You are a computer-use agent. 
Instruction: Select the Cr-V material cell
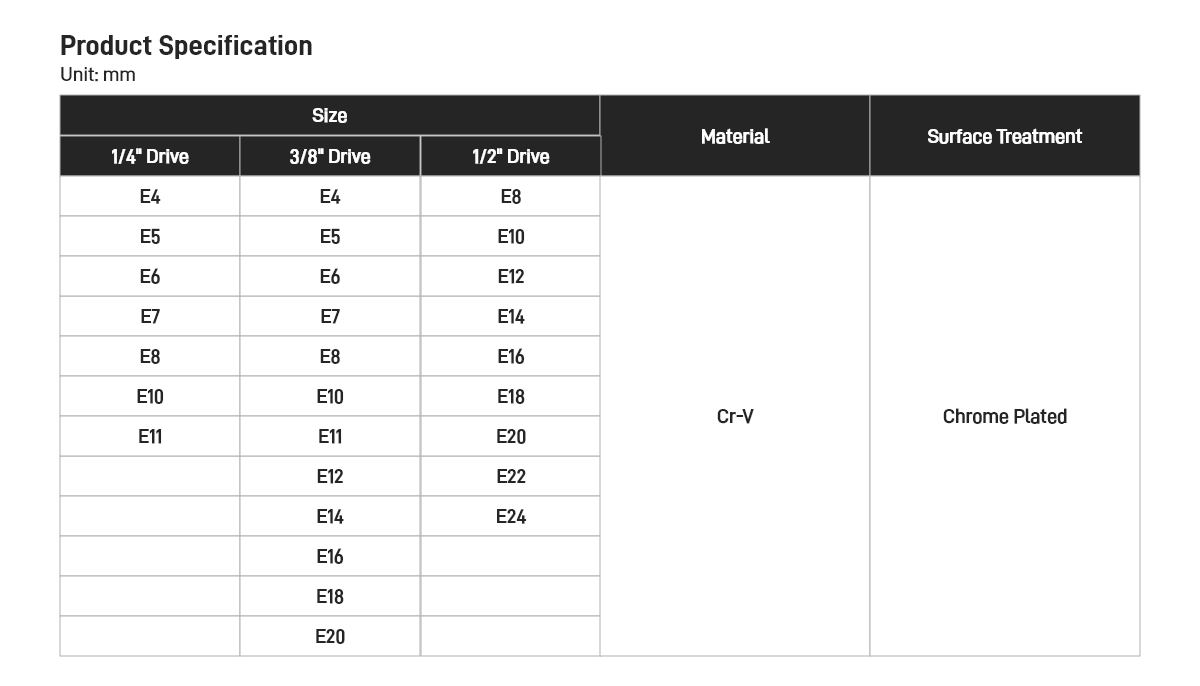click(x=735, y=416)
